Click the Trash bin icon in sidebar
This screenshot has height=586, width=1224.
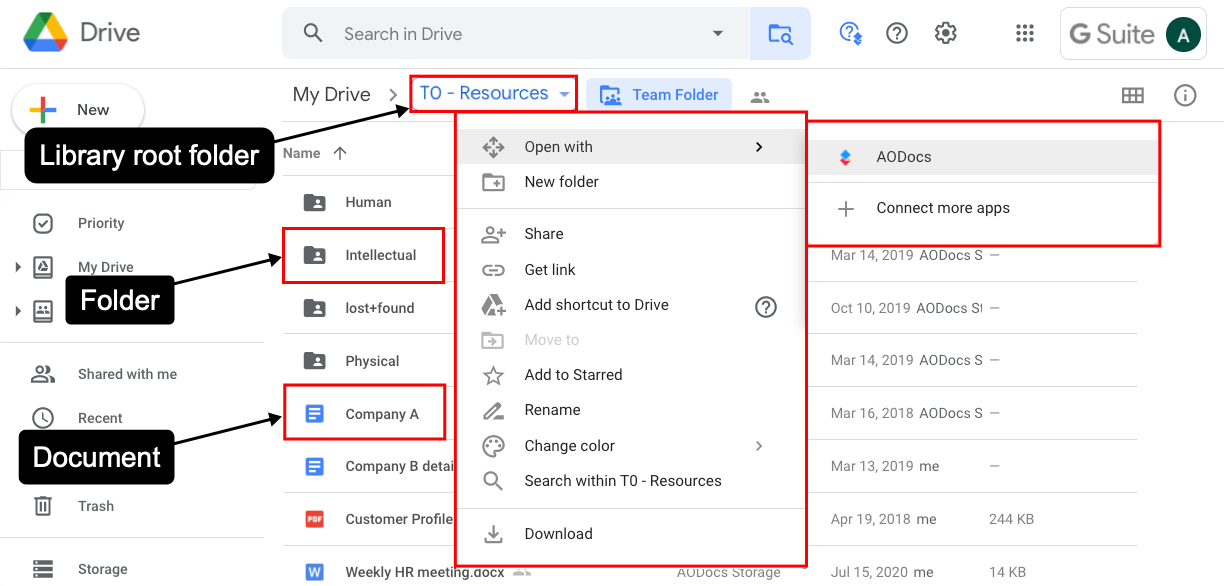coord(43,506)
